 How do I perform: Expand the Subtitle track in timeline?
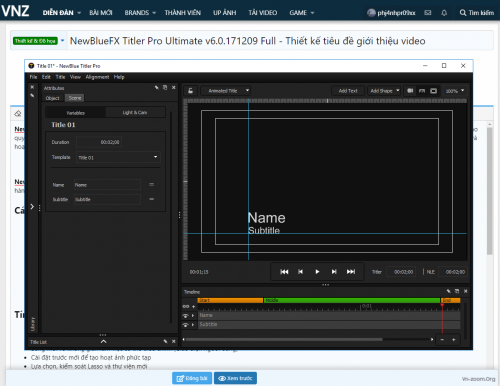(x=193, y=324)
